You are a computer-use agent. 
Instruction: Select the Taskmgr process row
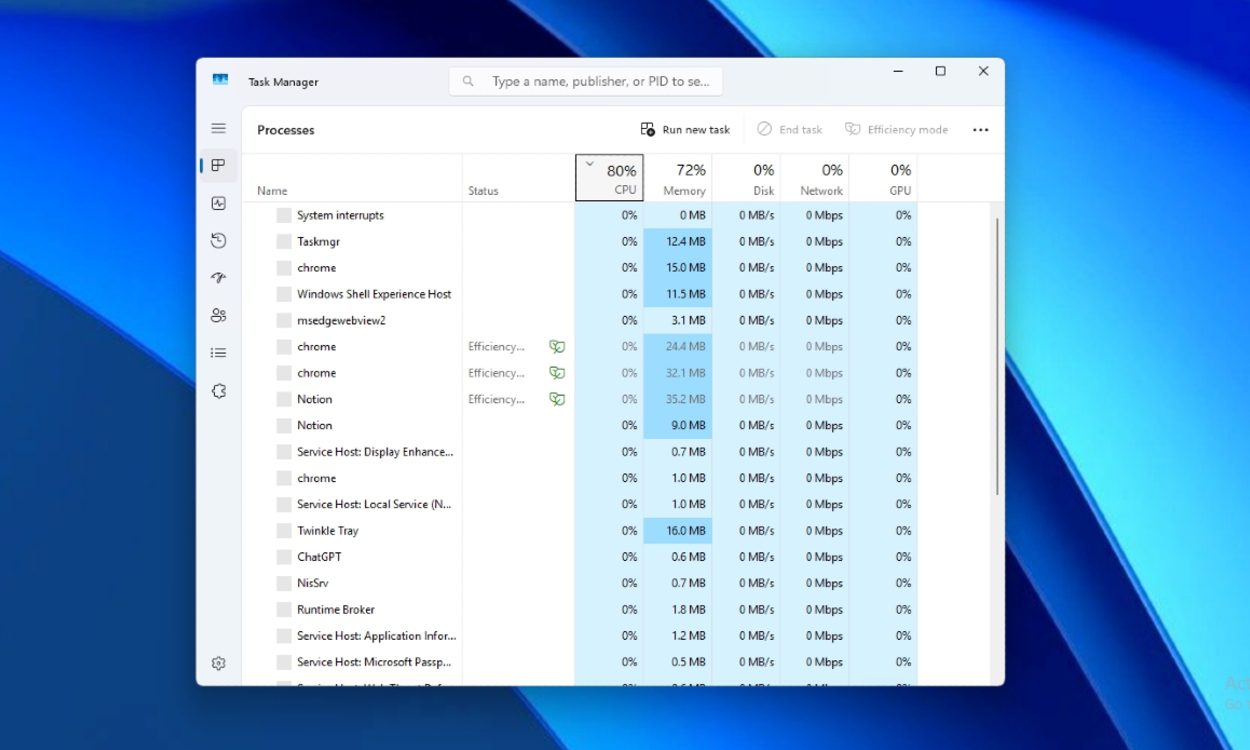[580, 241]
